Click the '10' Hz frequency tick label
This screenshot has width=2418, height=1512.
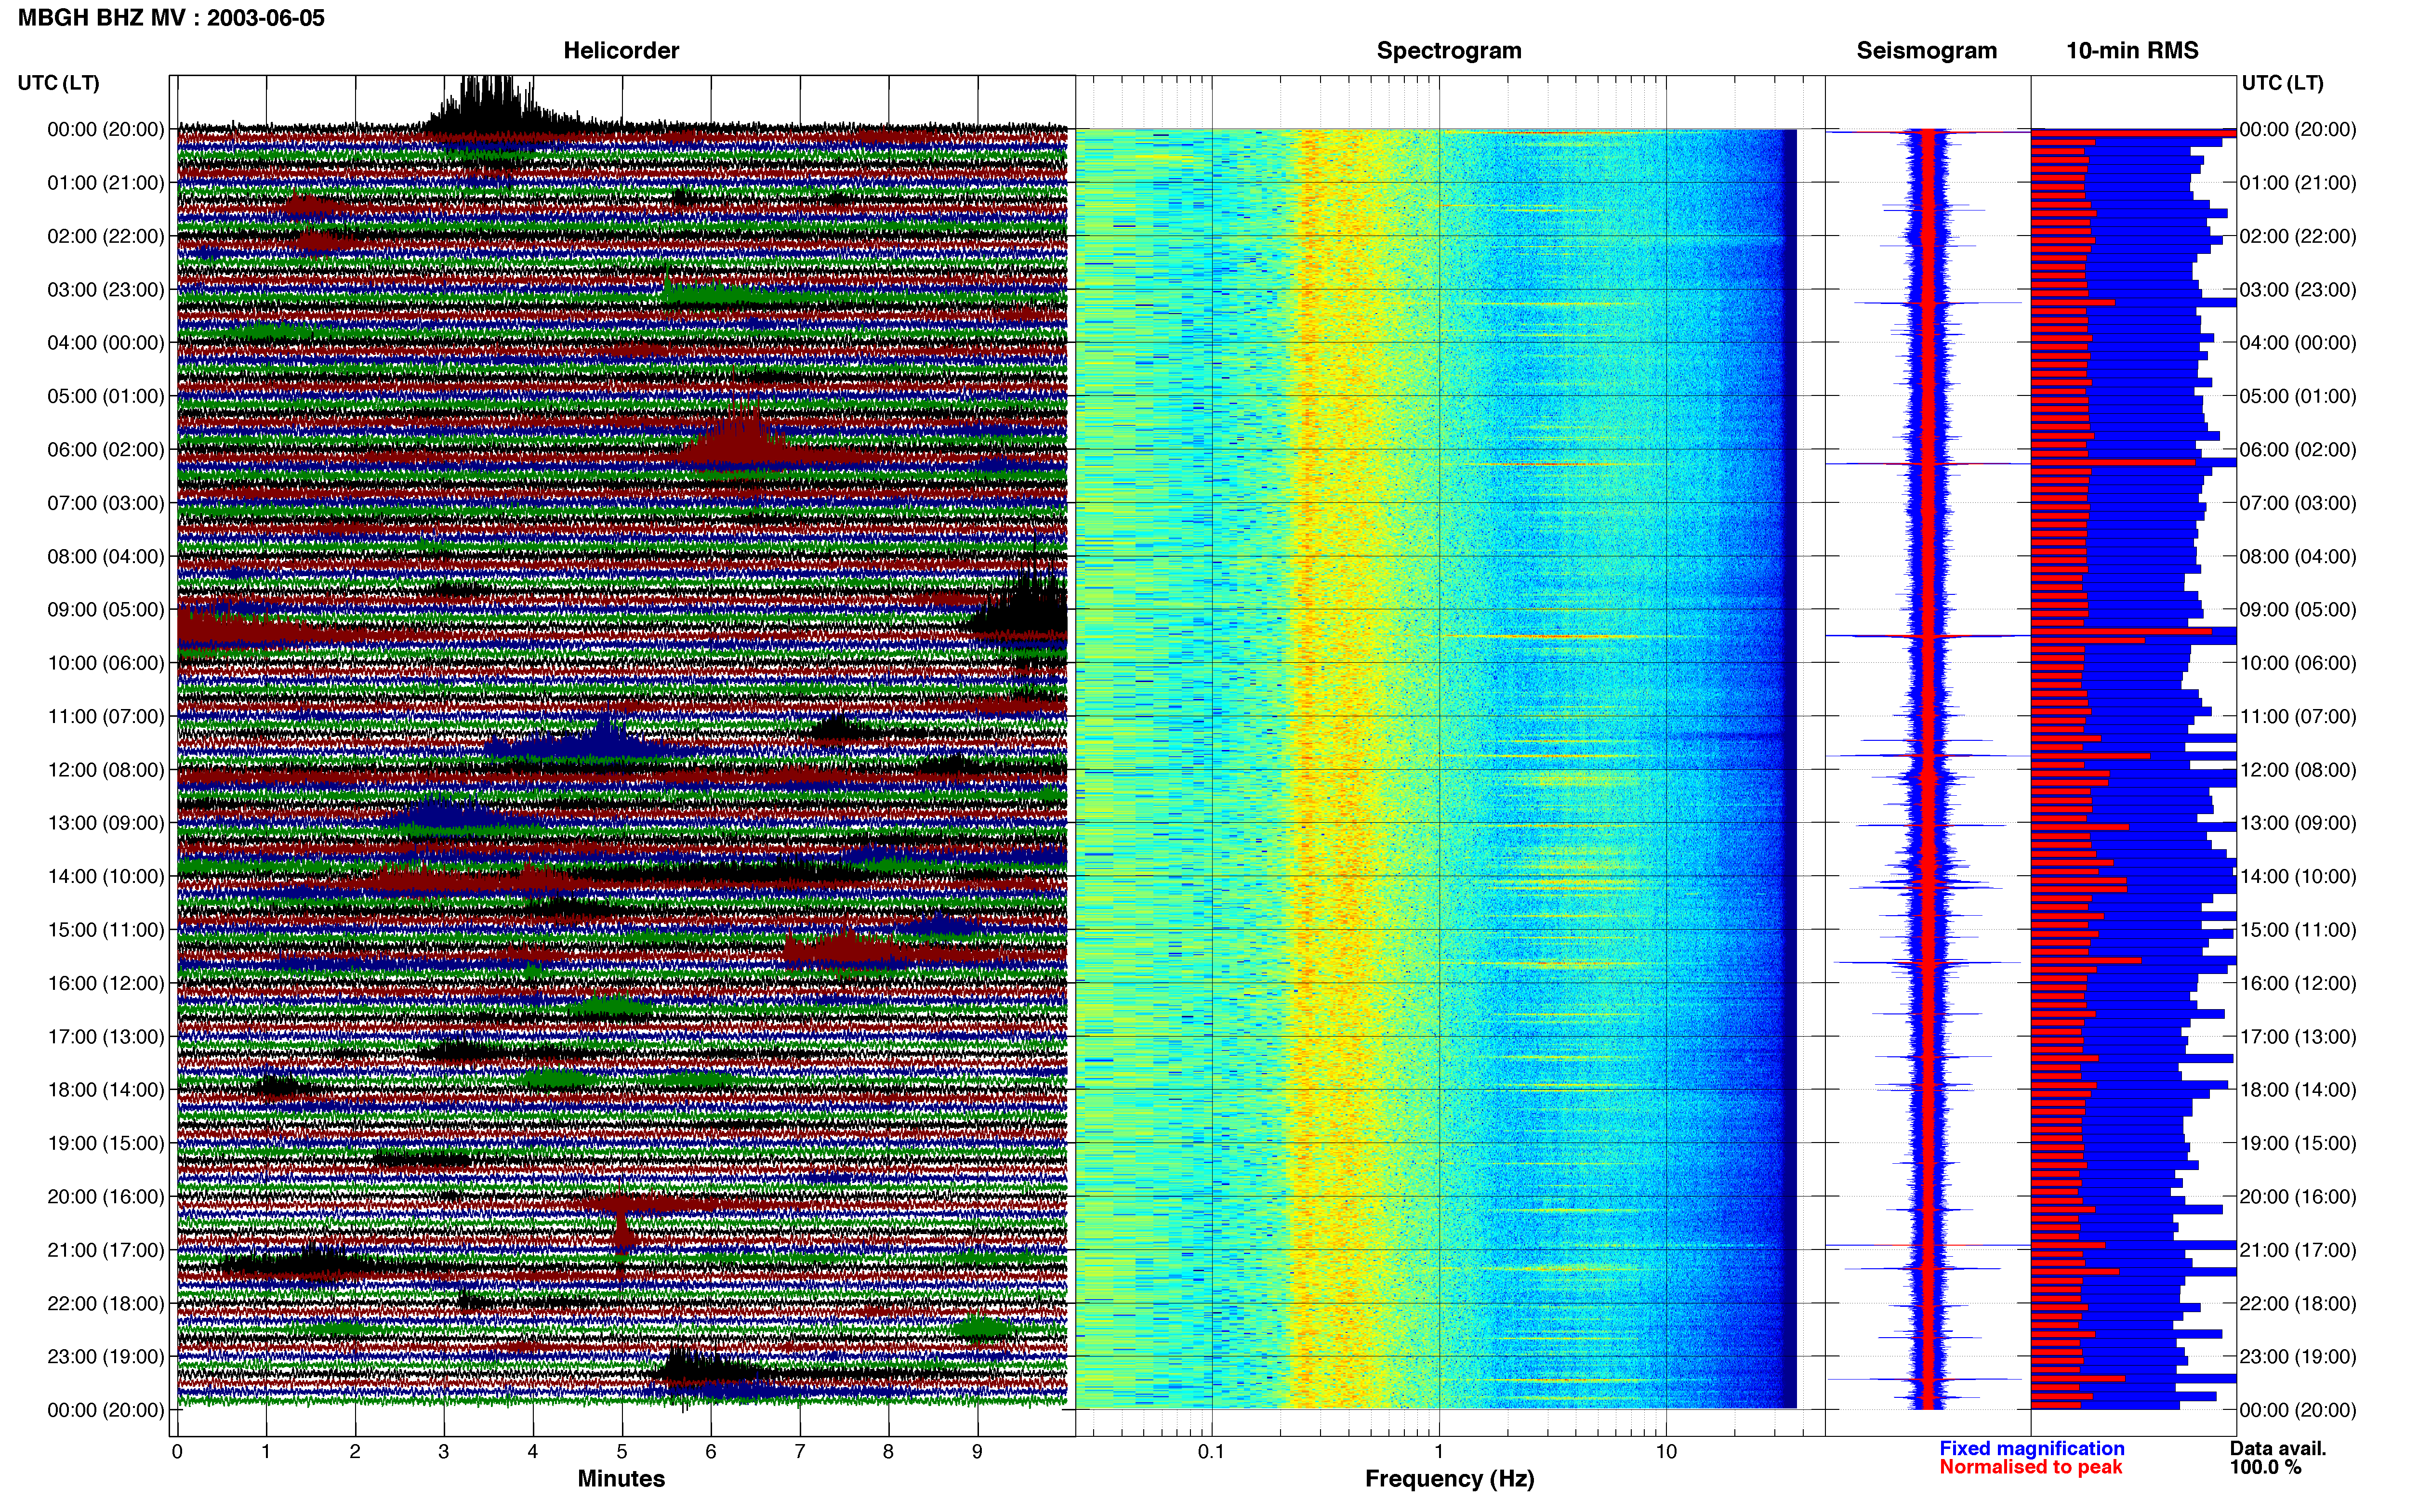[1666, 1451]
